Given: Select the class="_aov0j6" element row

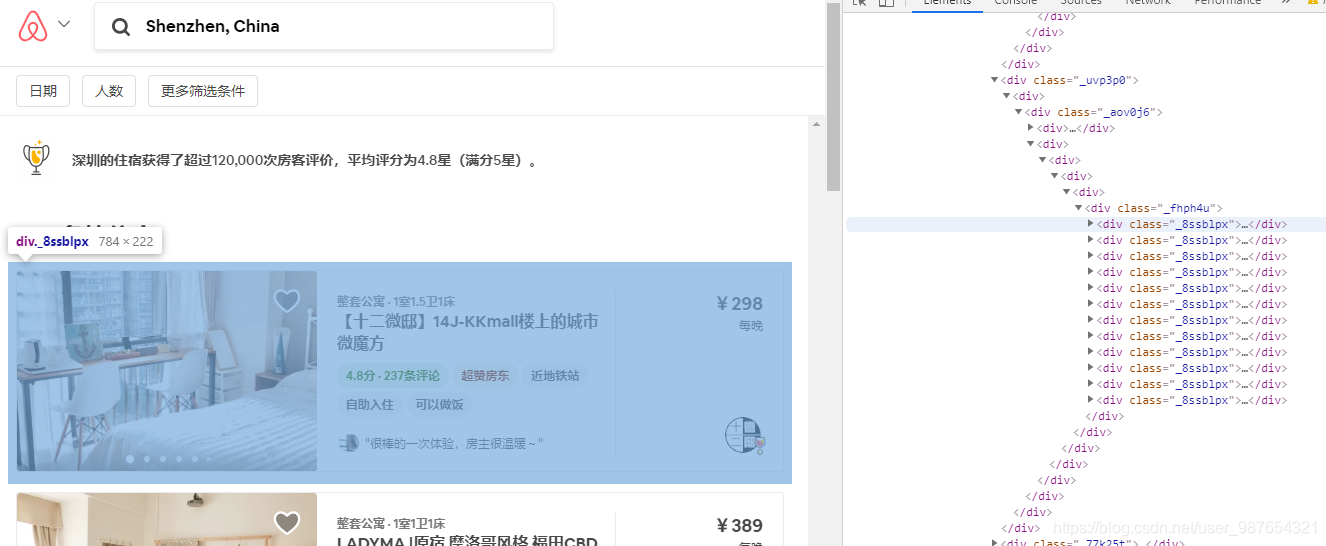Looking at the screenshot, I should 1094,112.
